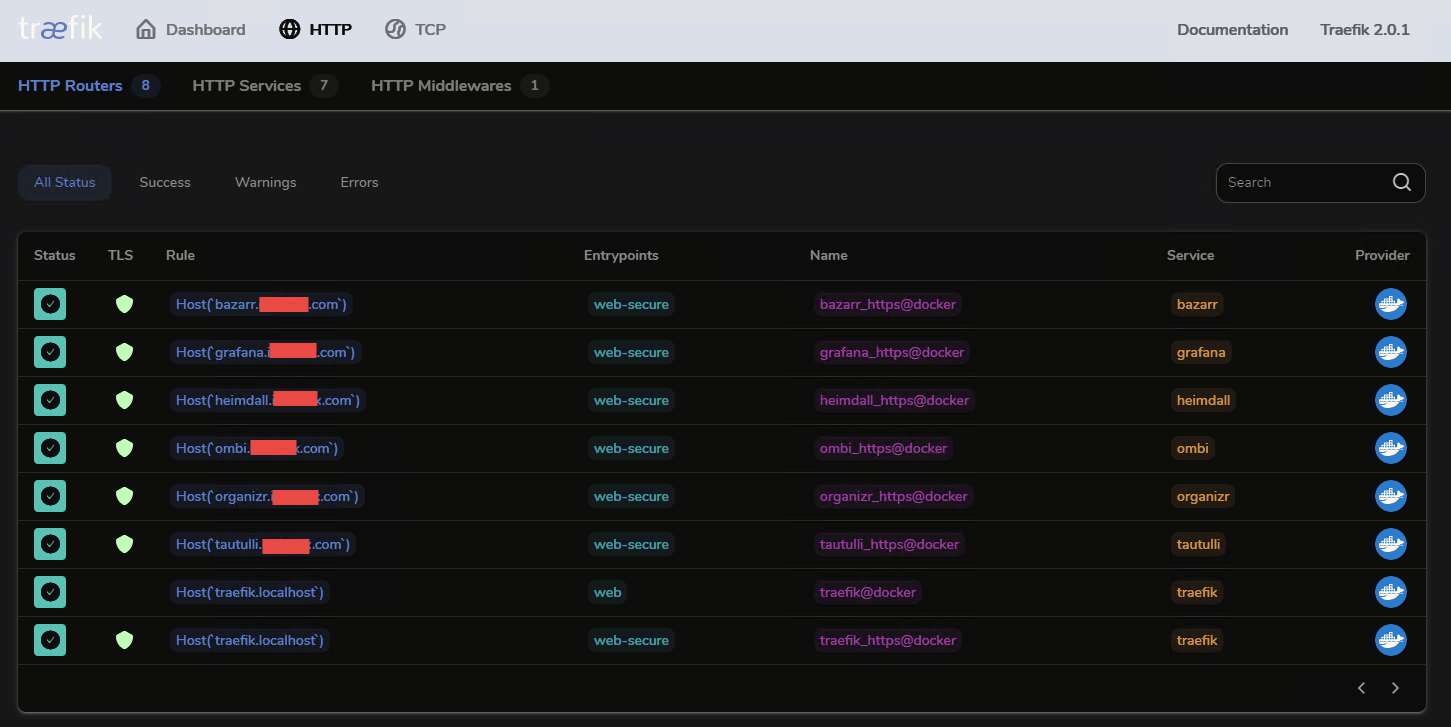Click the heimdall service badge
Screen dimensions: 1451x727
pos(1204,400)
